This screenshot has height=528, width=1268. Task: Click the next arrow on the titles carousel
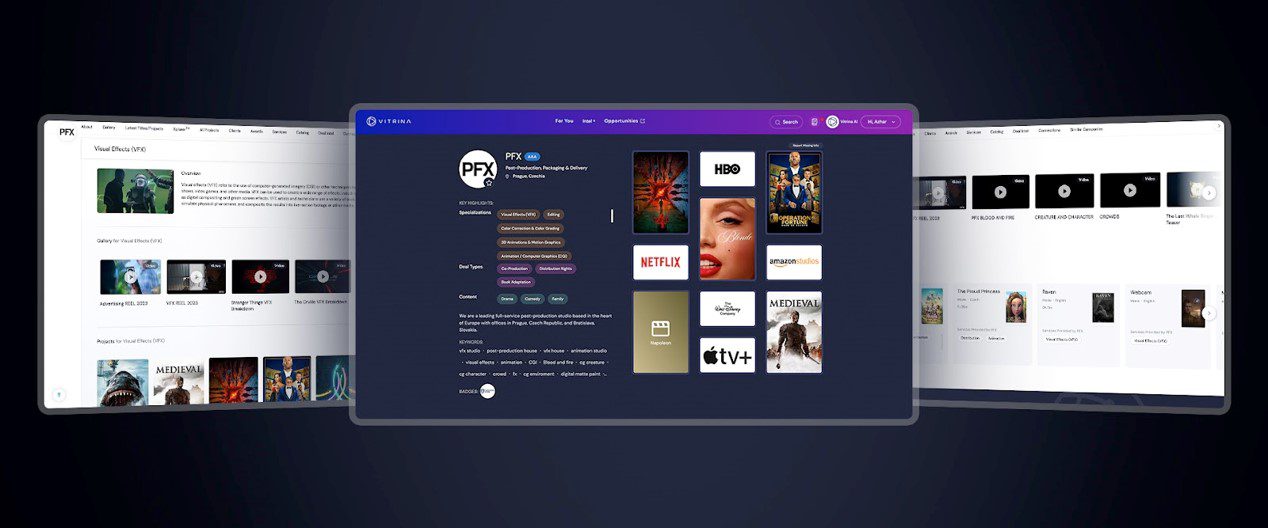[x=1209, y=313]
